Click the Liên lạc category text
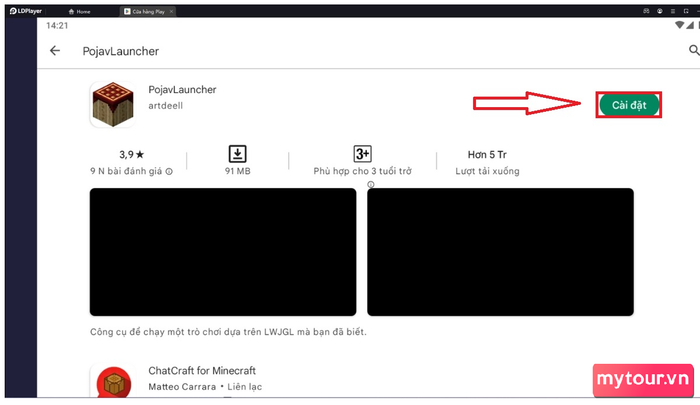The image size is (700, 405). click(245, 387)
